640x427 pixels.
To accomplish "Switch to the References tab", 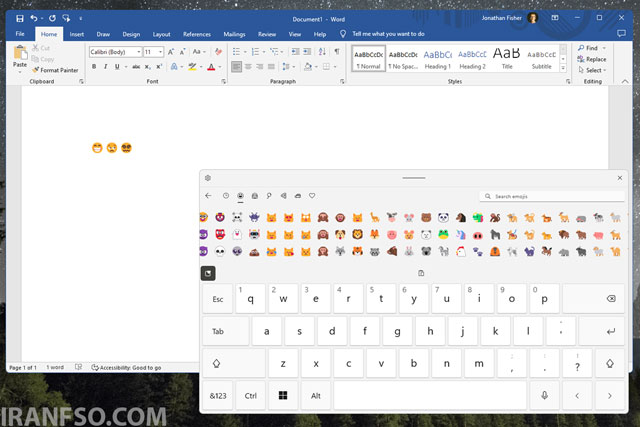I will tap(197, 34).
